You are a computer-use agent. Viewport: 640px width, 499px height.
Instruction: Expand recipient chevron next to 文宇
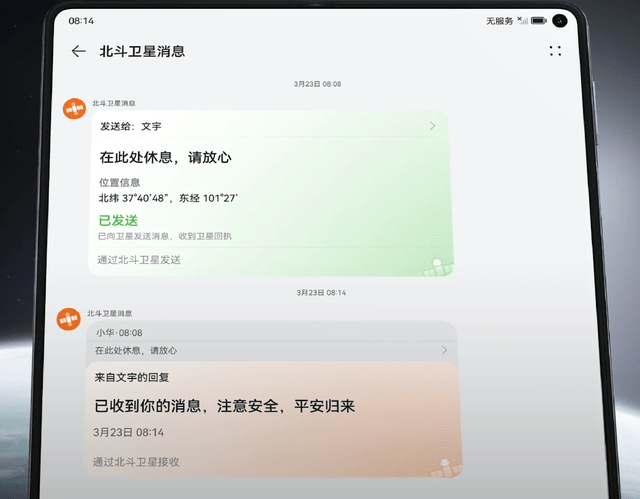pos(432,126)
